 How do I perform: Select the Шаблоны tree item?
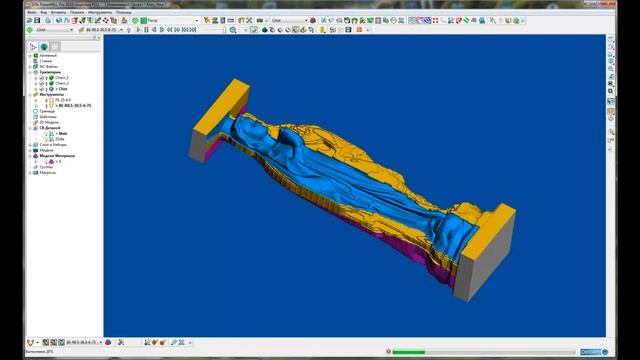point(48,117)
